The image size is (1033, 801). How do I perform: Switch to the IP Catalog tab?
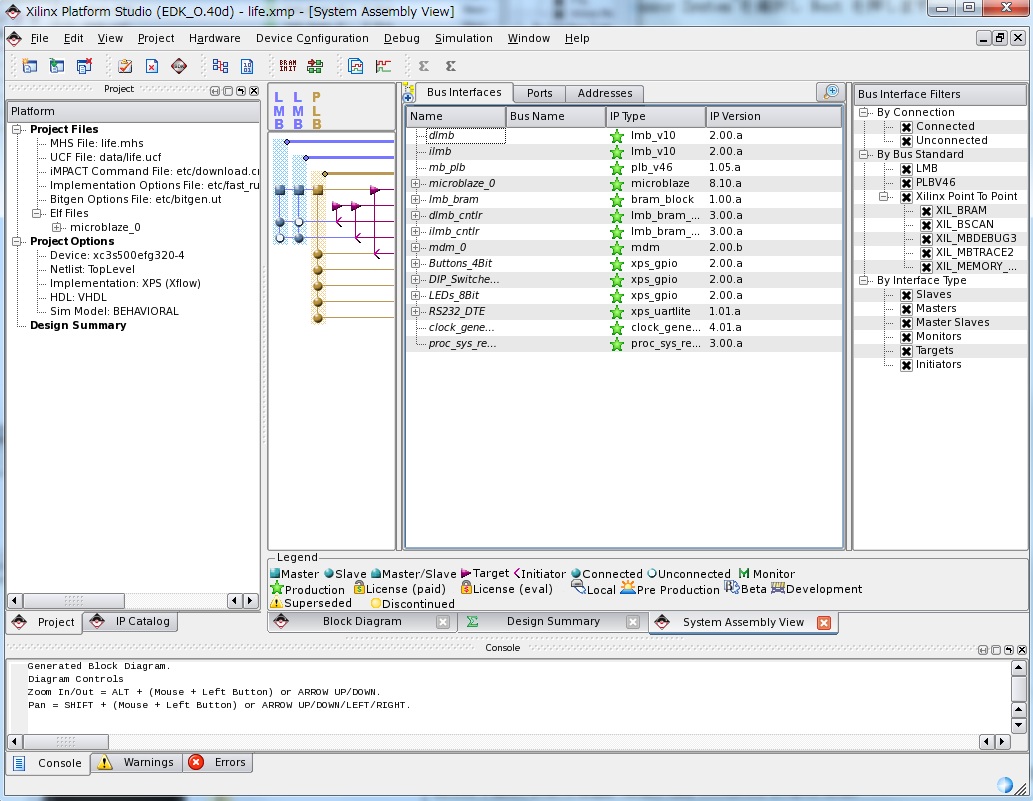click(x=130, y=621)
